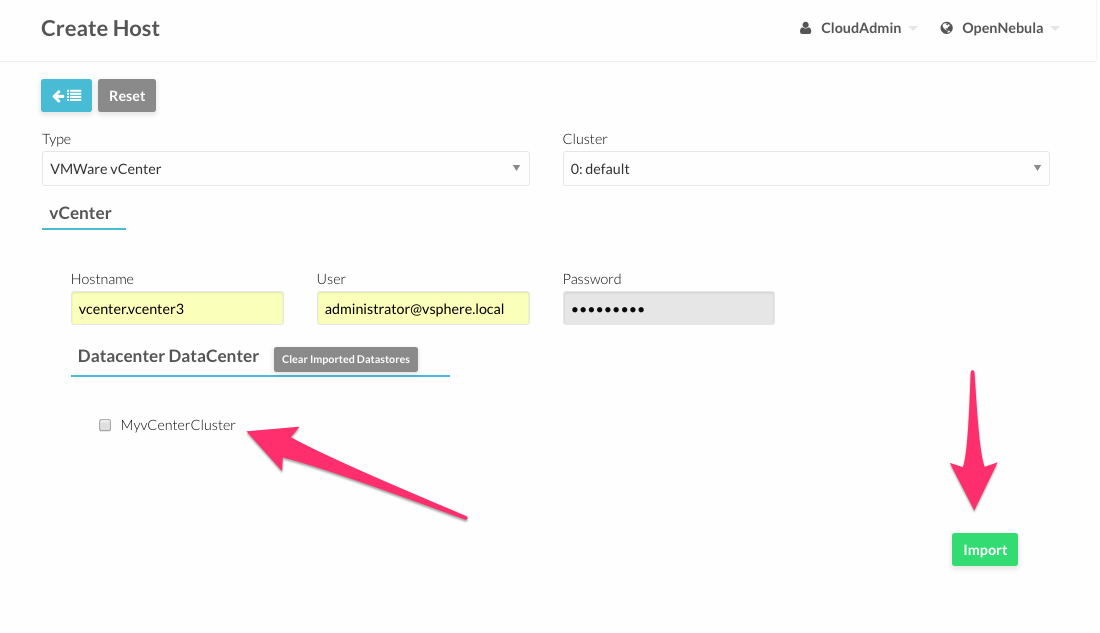
Task: Open the OpenNebula zone menu
Action: coord(1000,28)
